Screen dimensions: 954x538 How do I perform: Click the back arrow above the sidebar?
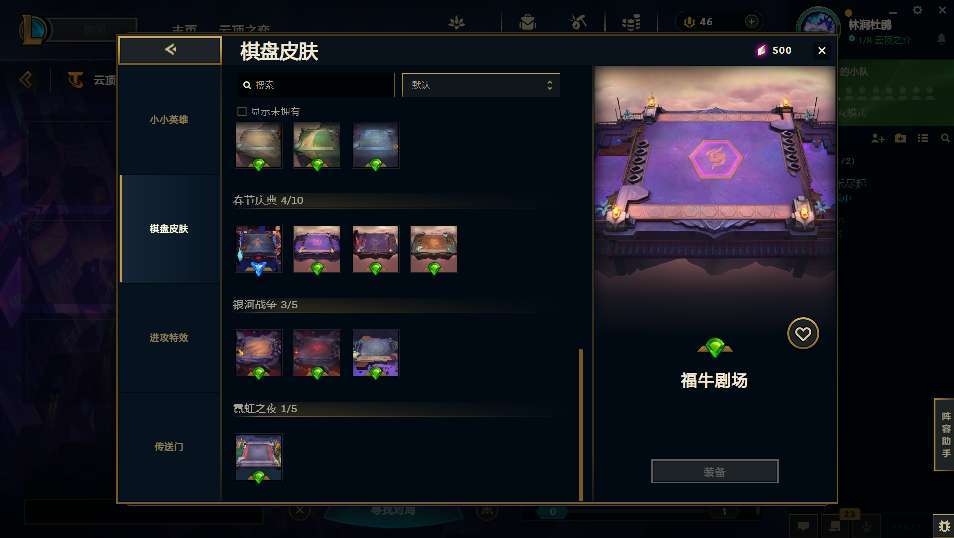point(170,49)
